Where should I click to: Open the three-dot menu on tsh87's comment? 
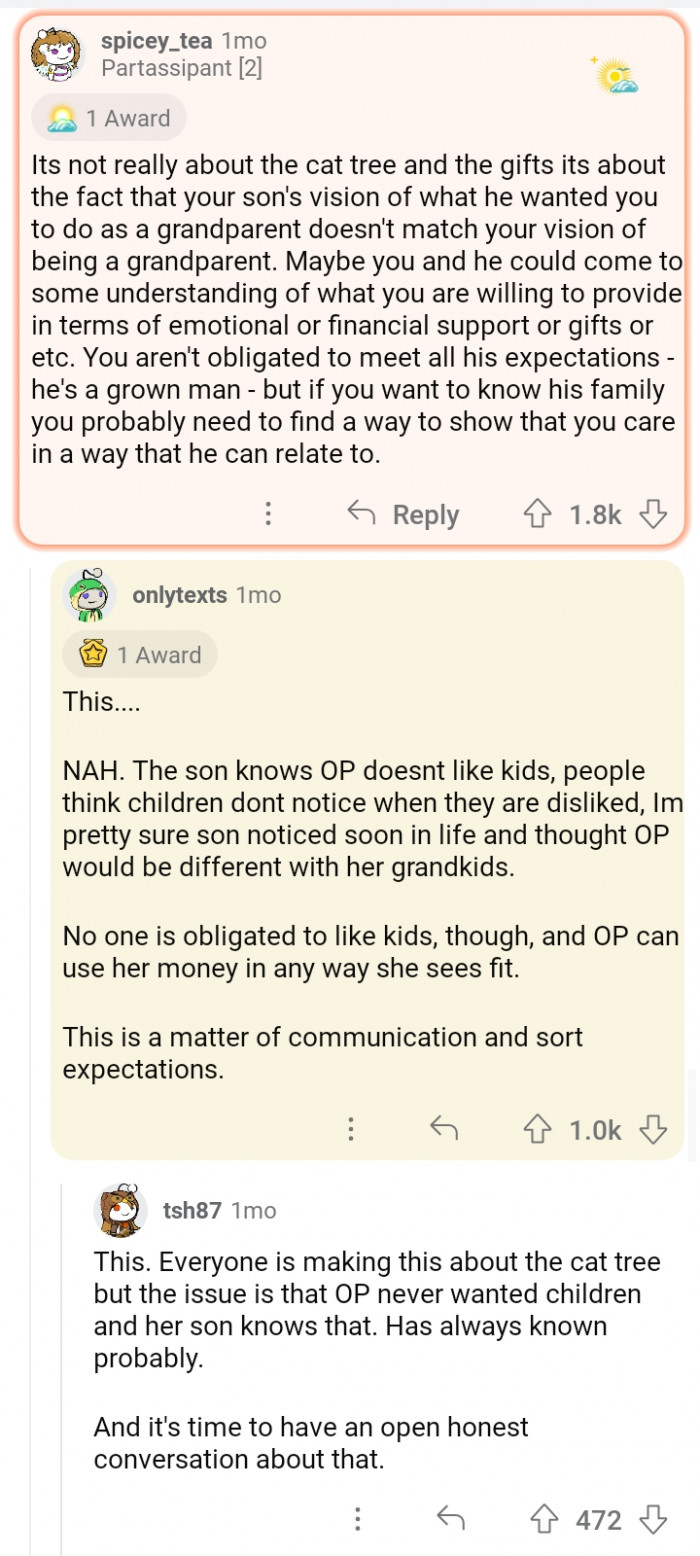pyautogui.click(x=357, y=1521)
